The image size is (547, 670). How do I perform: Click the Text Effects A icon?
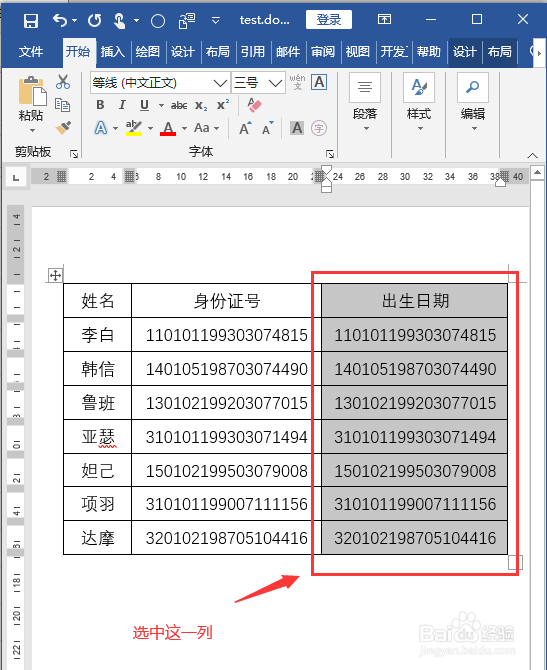coord(101,128)
